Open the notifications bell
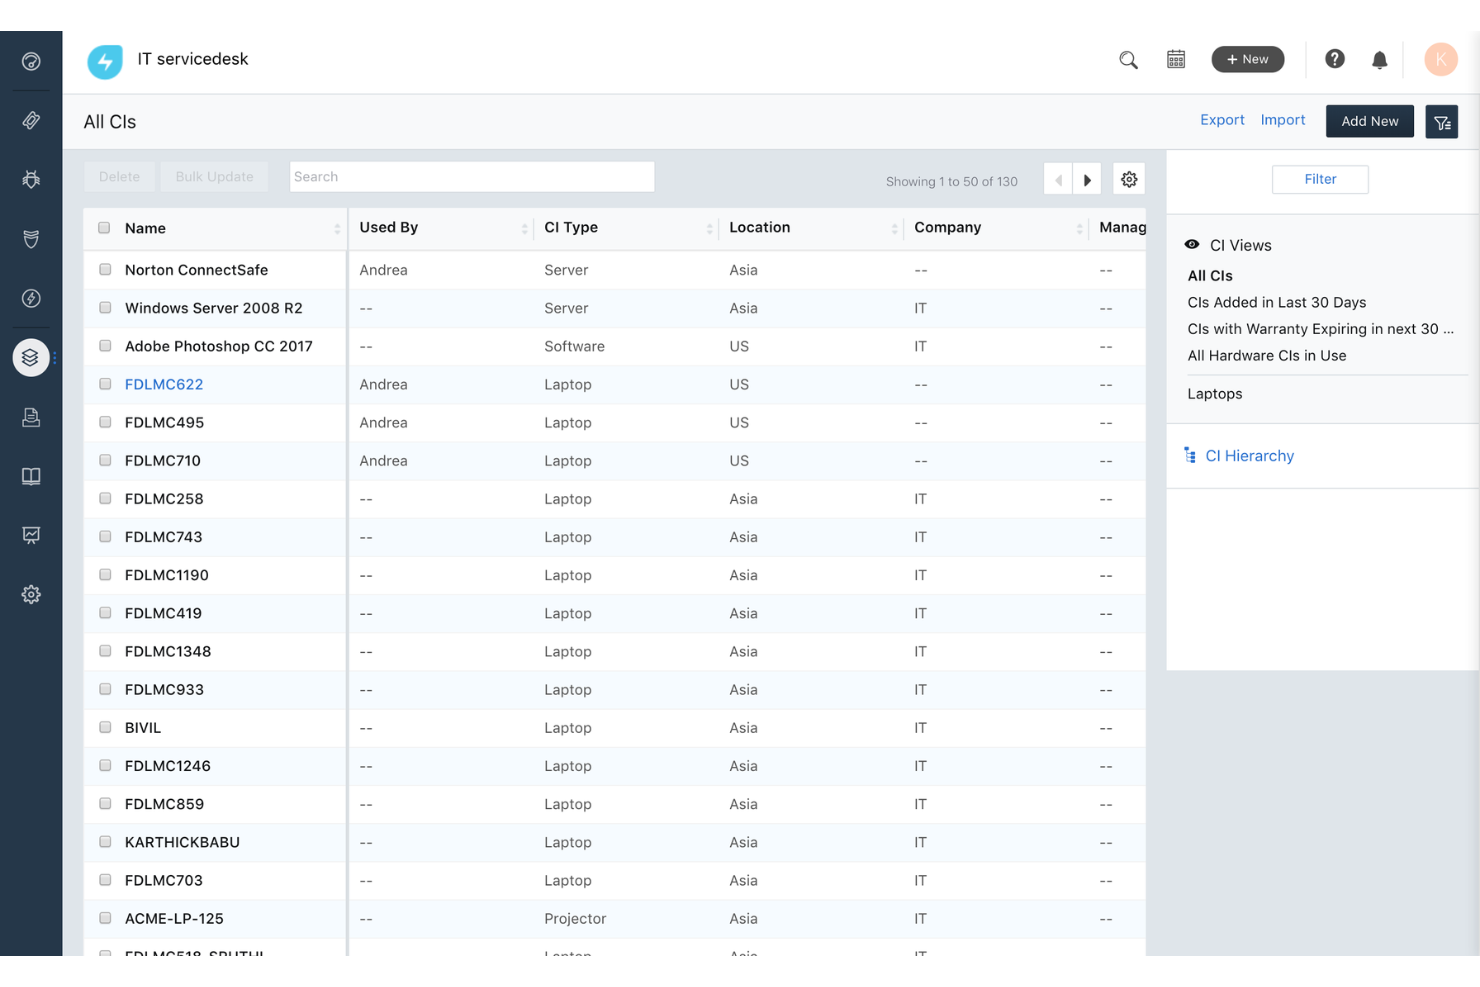Screen dimensions: 1480x987 click(x=1380, y=59)
